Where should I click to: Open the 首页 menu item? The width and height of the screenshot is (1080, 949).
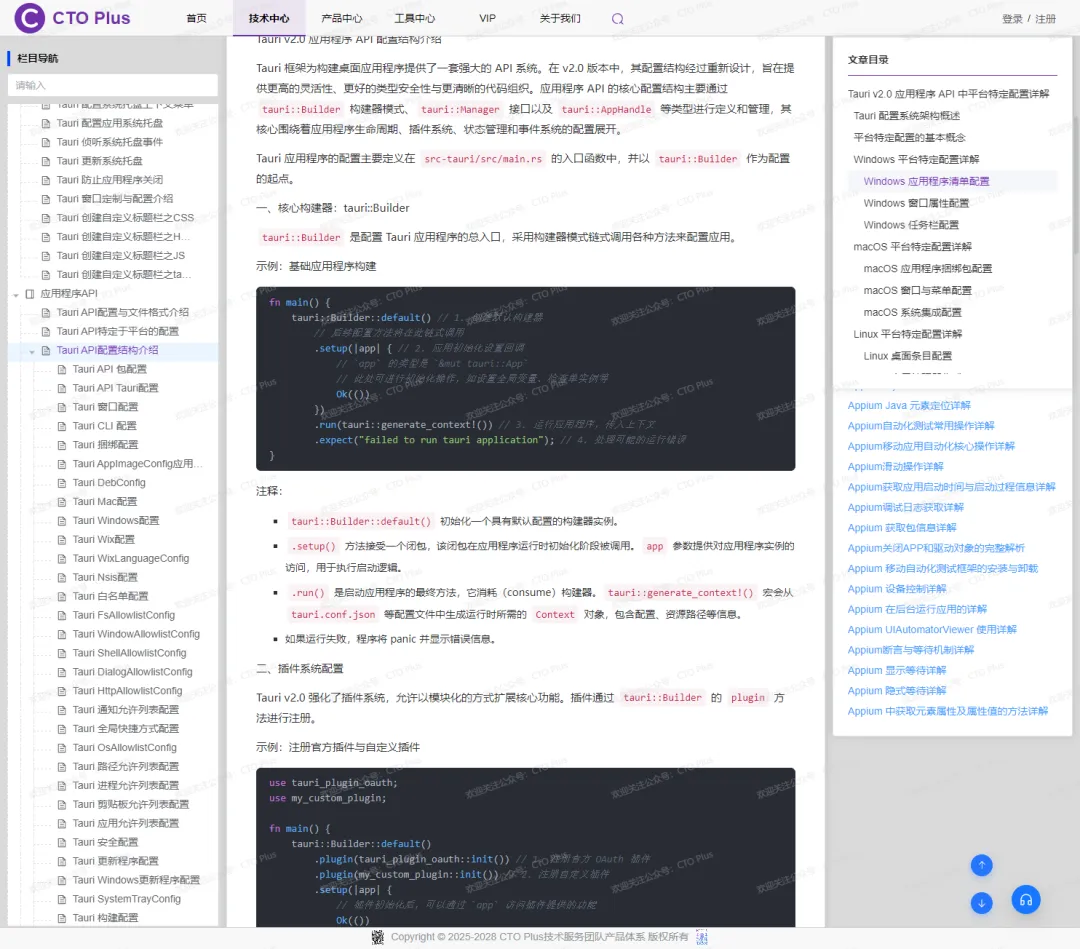point(196,19)
